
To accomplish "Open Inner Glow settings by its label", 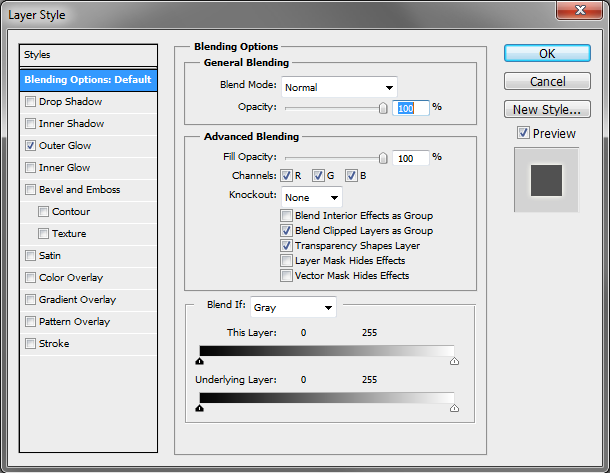I will [65, 168].
